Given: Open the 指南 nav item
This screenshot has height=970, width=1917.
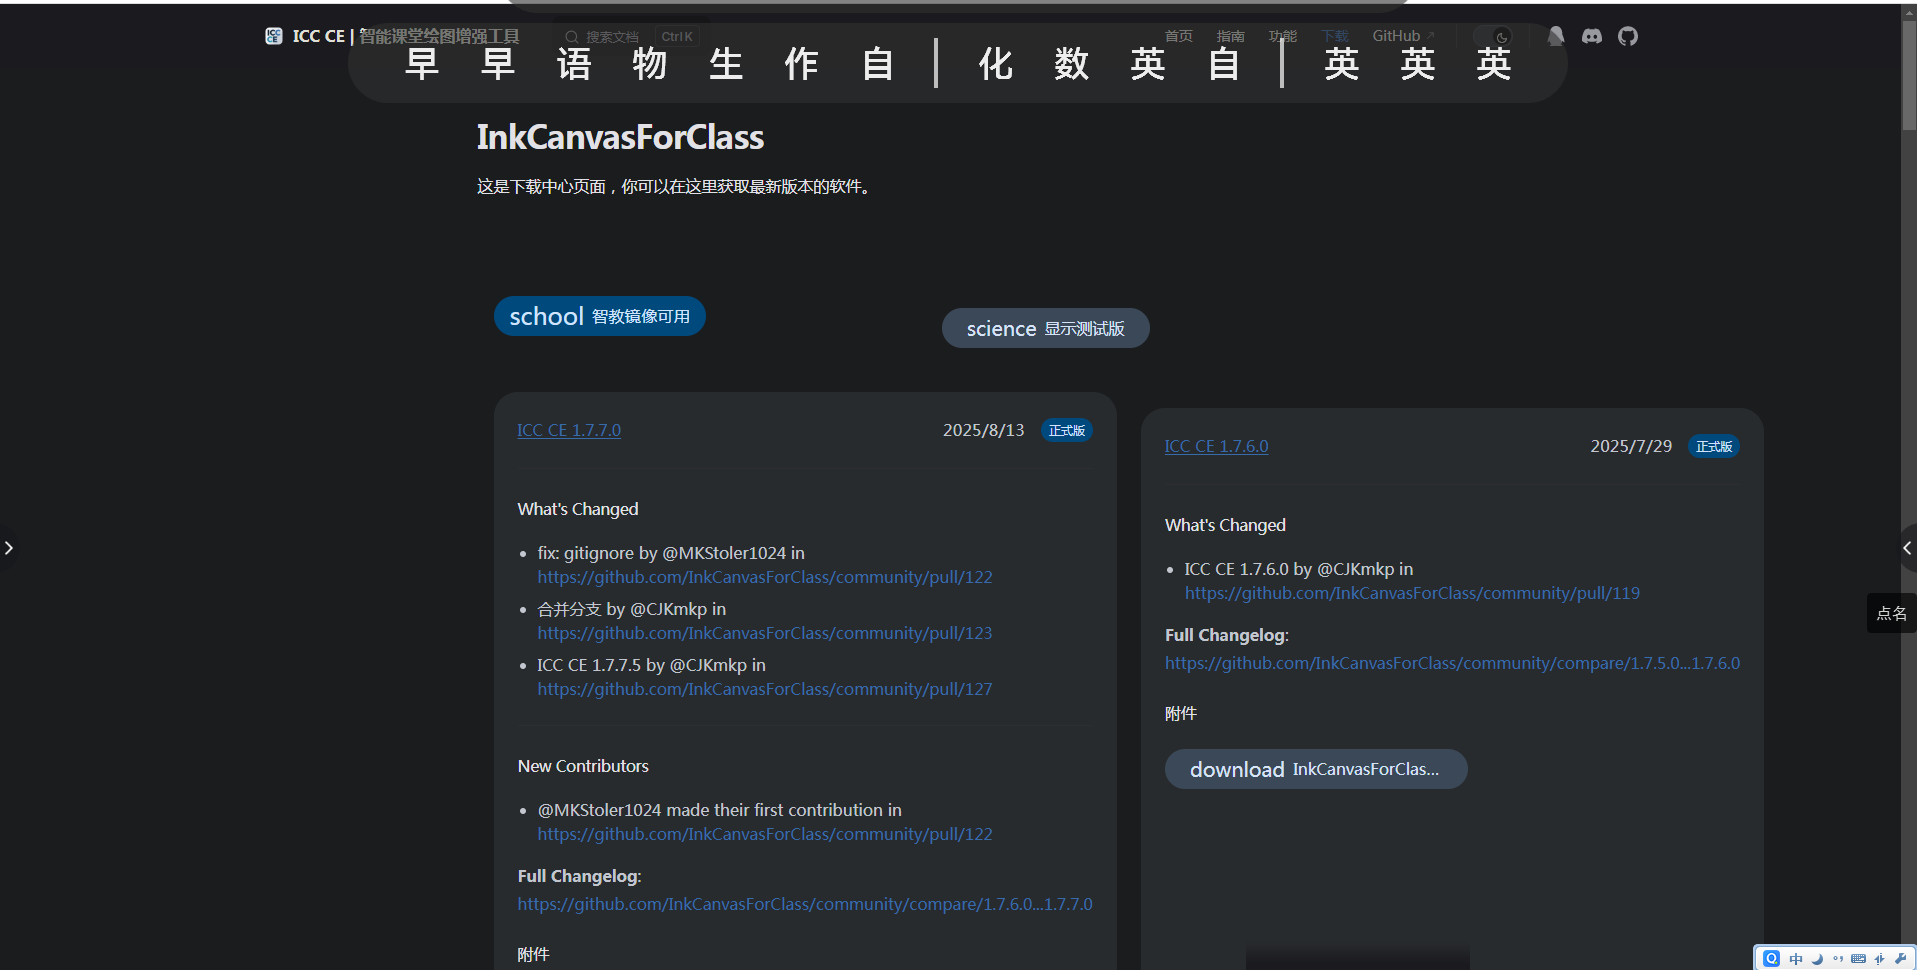Looking at the screenshot, I should [x=1231, y=36].
